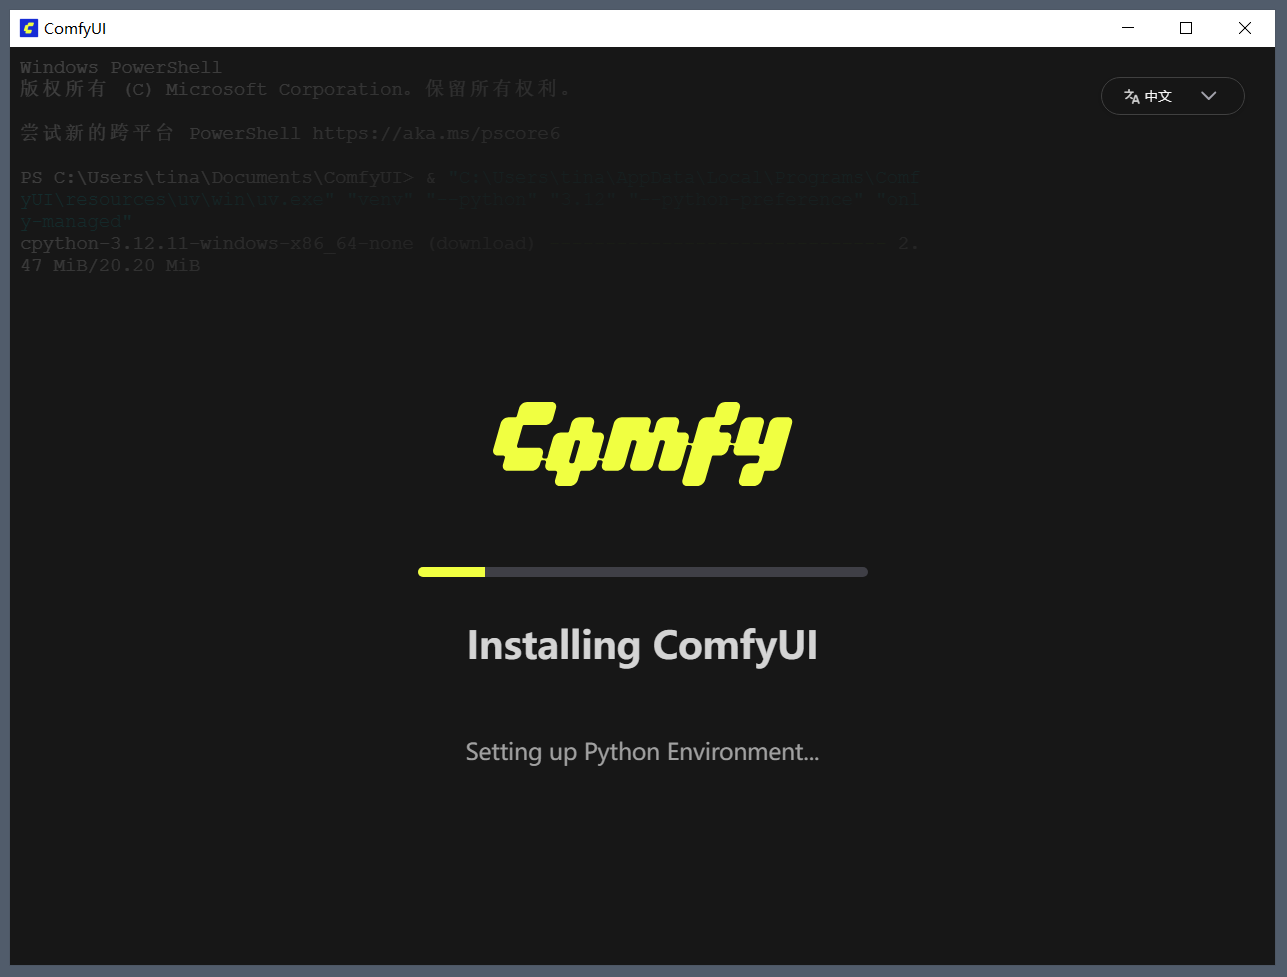Close the ComfyUI installer window

point(1245,28)
